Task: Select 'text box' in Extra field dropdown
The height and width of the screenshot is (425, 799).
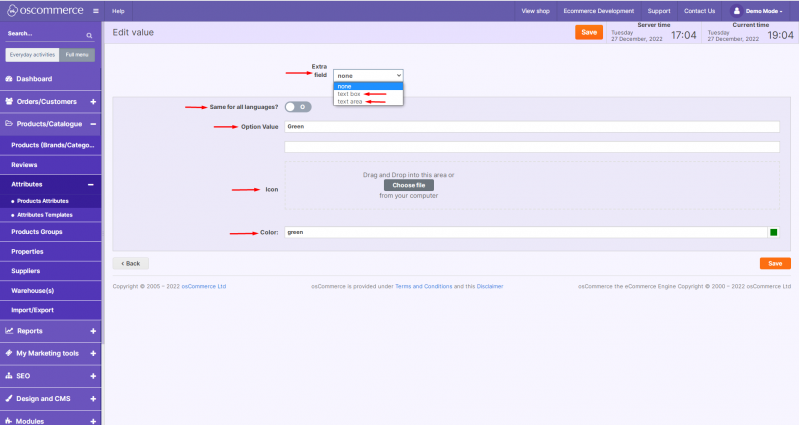Action: pos(349,93)
